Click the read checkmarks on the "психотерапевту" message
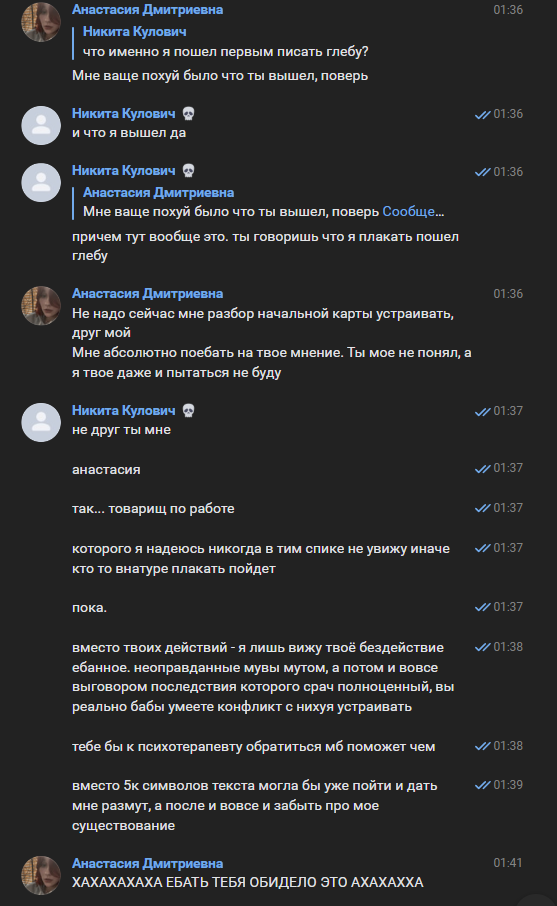557x906 pixels. [482, 747]
